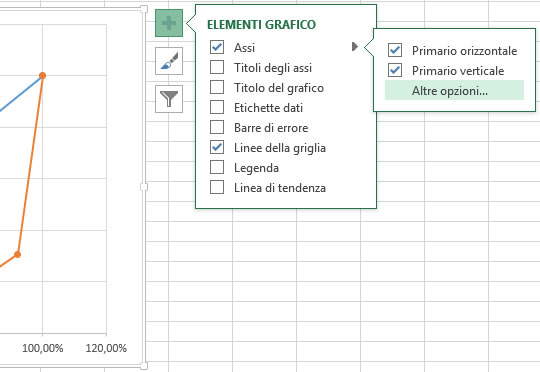Viewport: 540px width, 372px height.
Task: Open the Chart Filters funnel button
Action: [169, 99]
